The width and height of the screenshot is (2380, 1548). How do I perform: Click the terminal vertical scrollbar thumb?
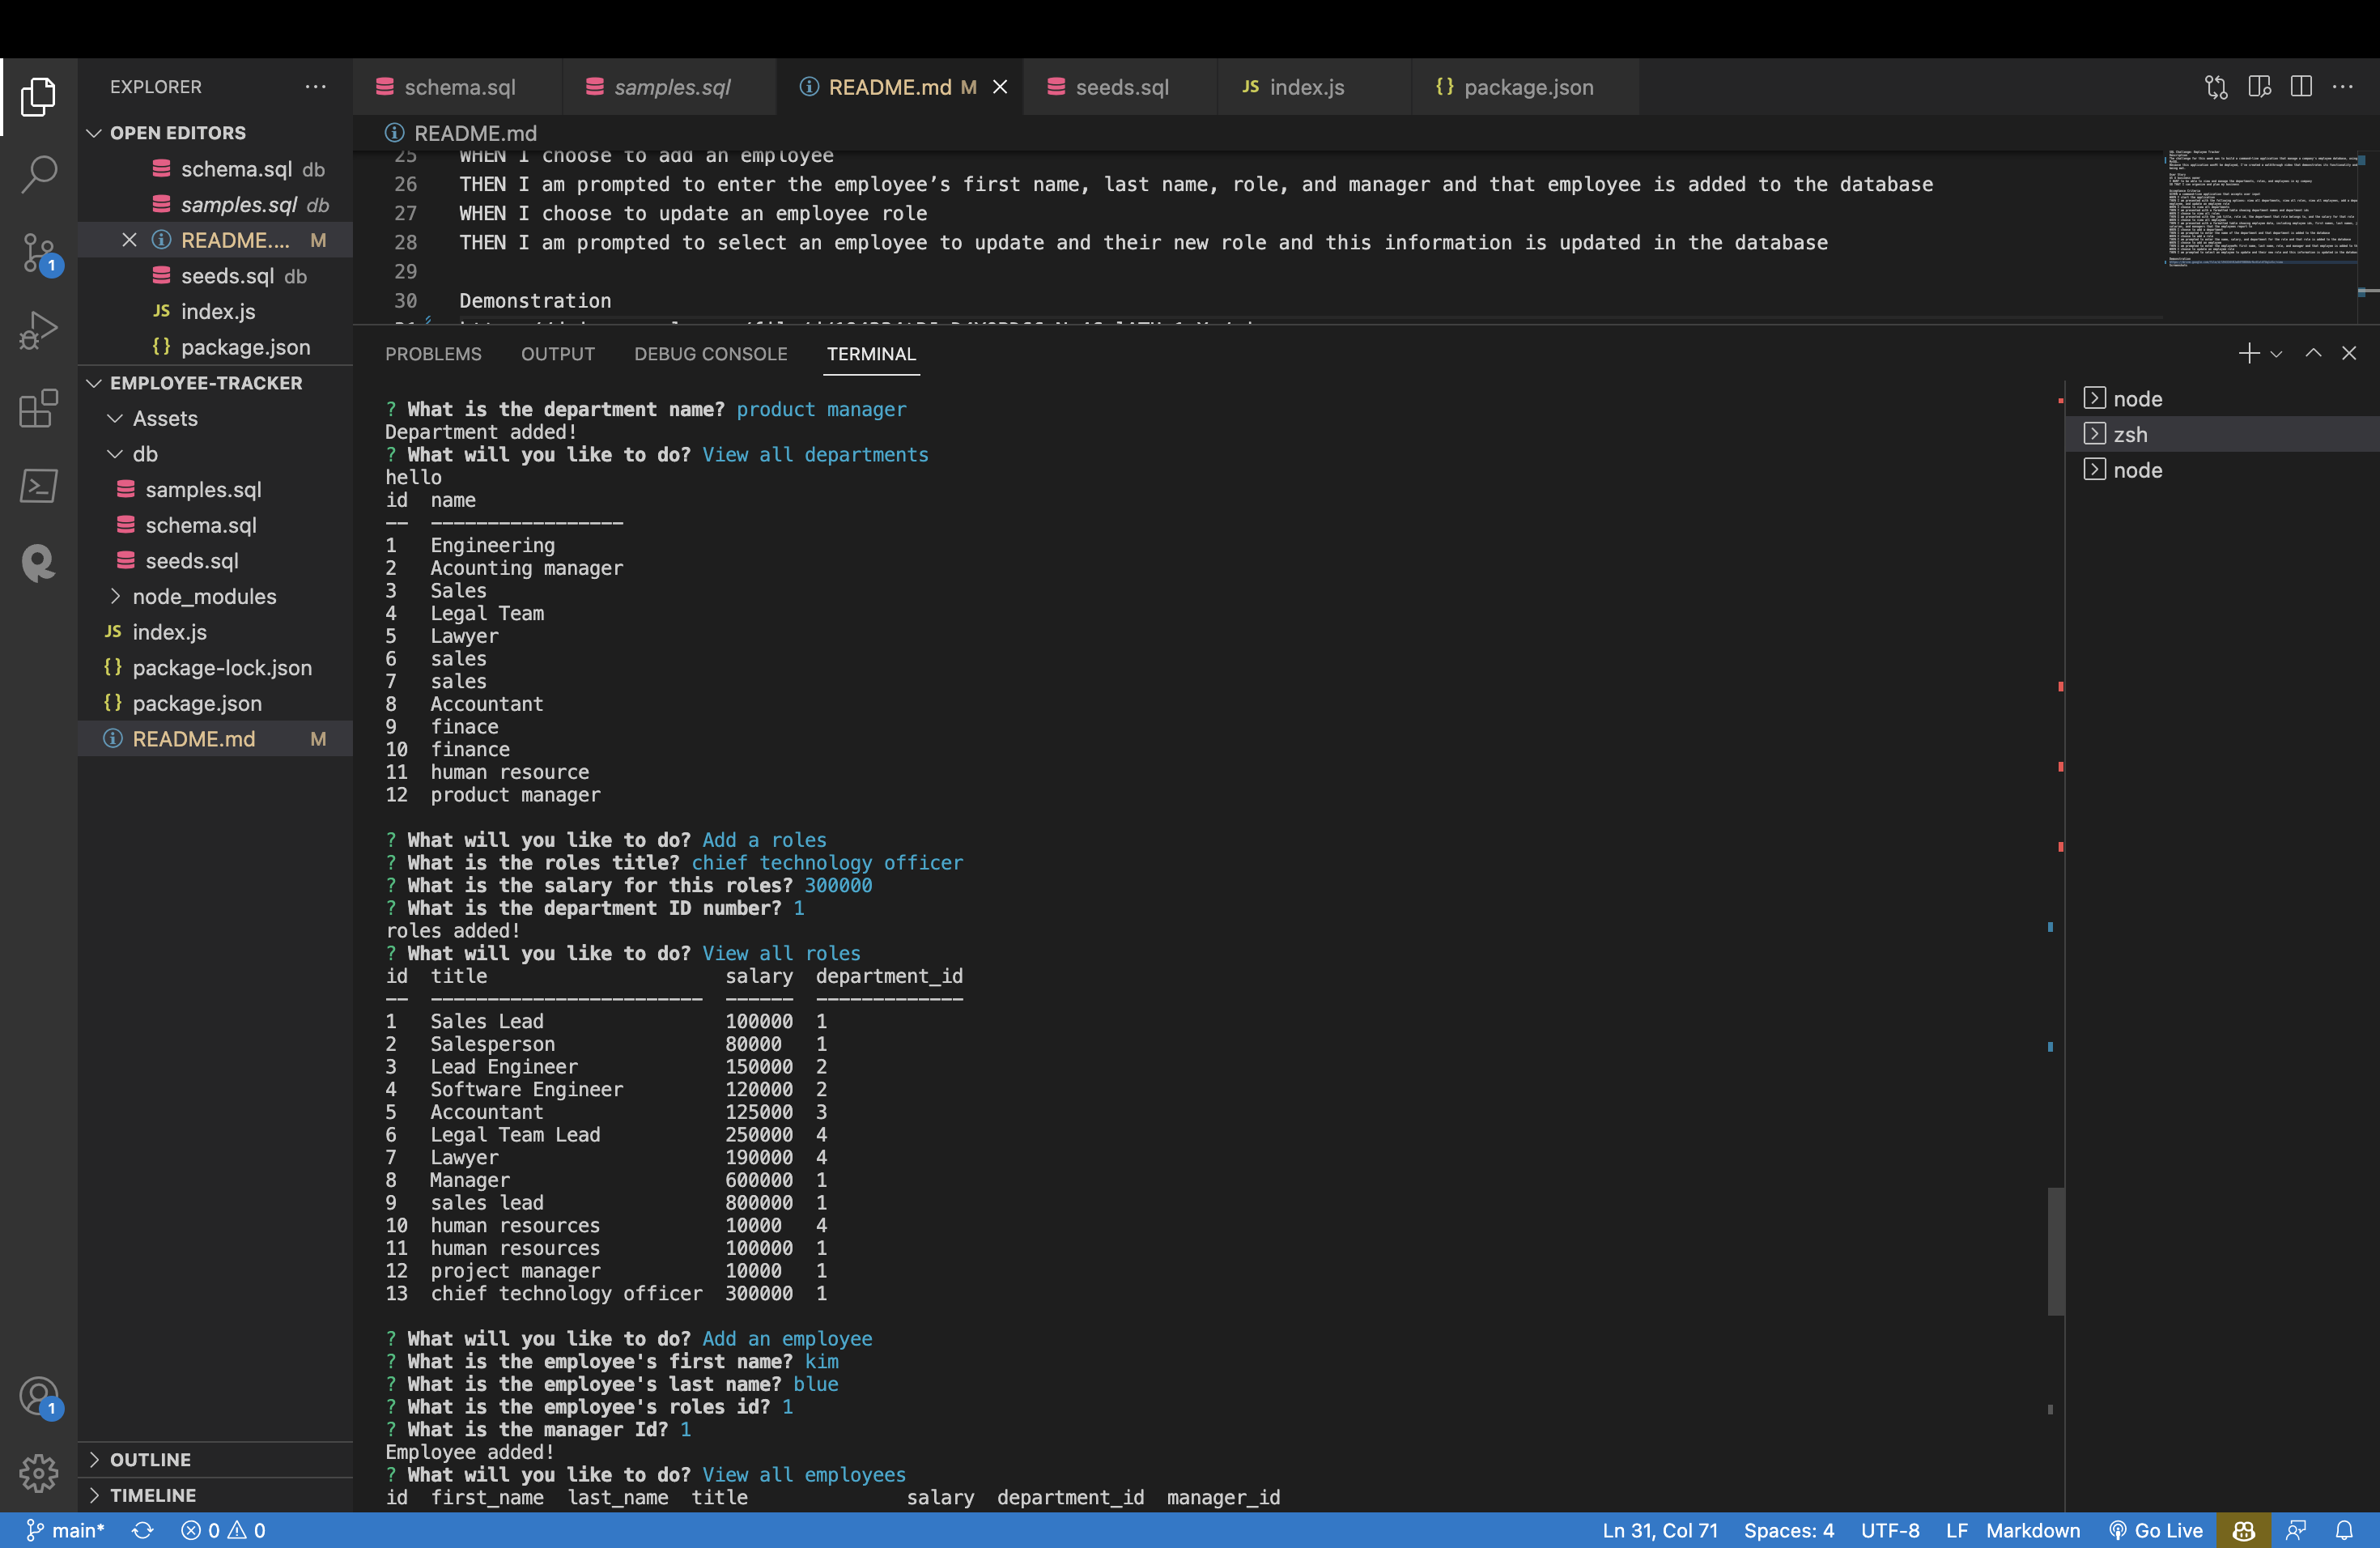coord(2056,1251)
